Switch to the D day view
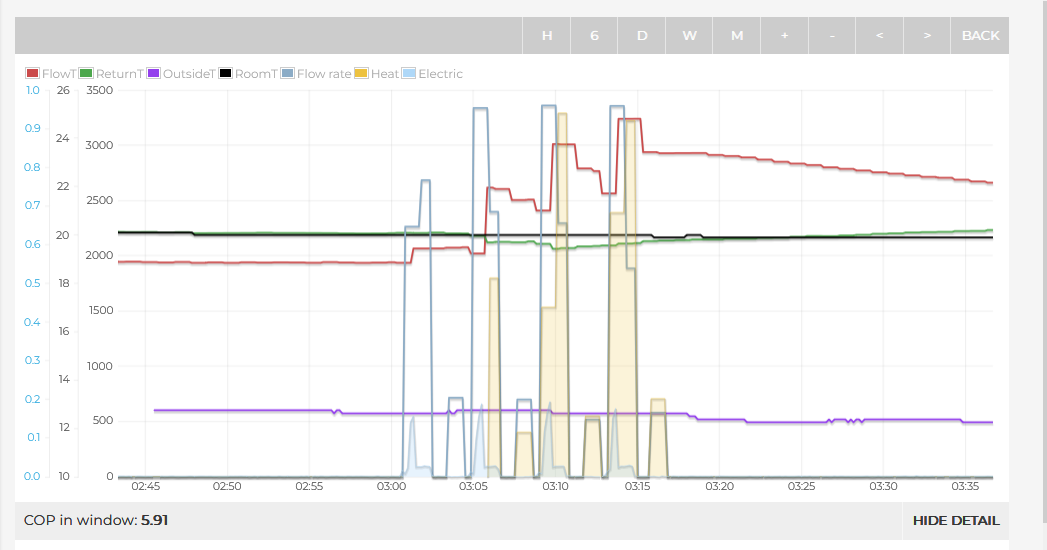This screenshot has width=1047, height=550. [x=642, y=35]
